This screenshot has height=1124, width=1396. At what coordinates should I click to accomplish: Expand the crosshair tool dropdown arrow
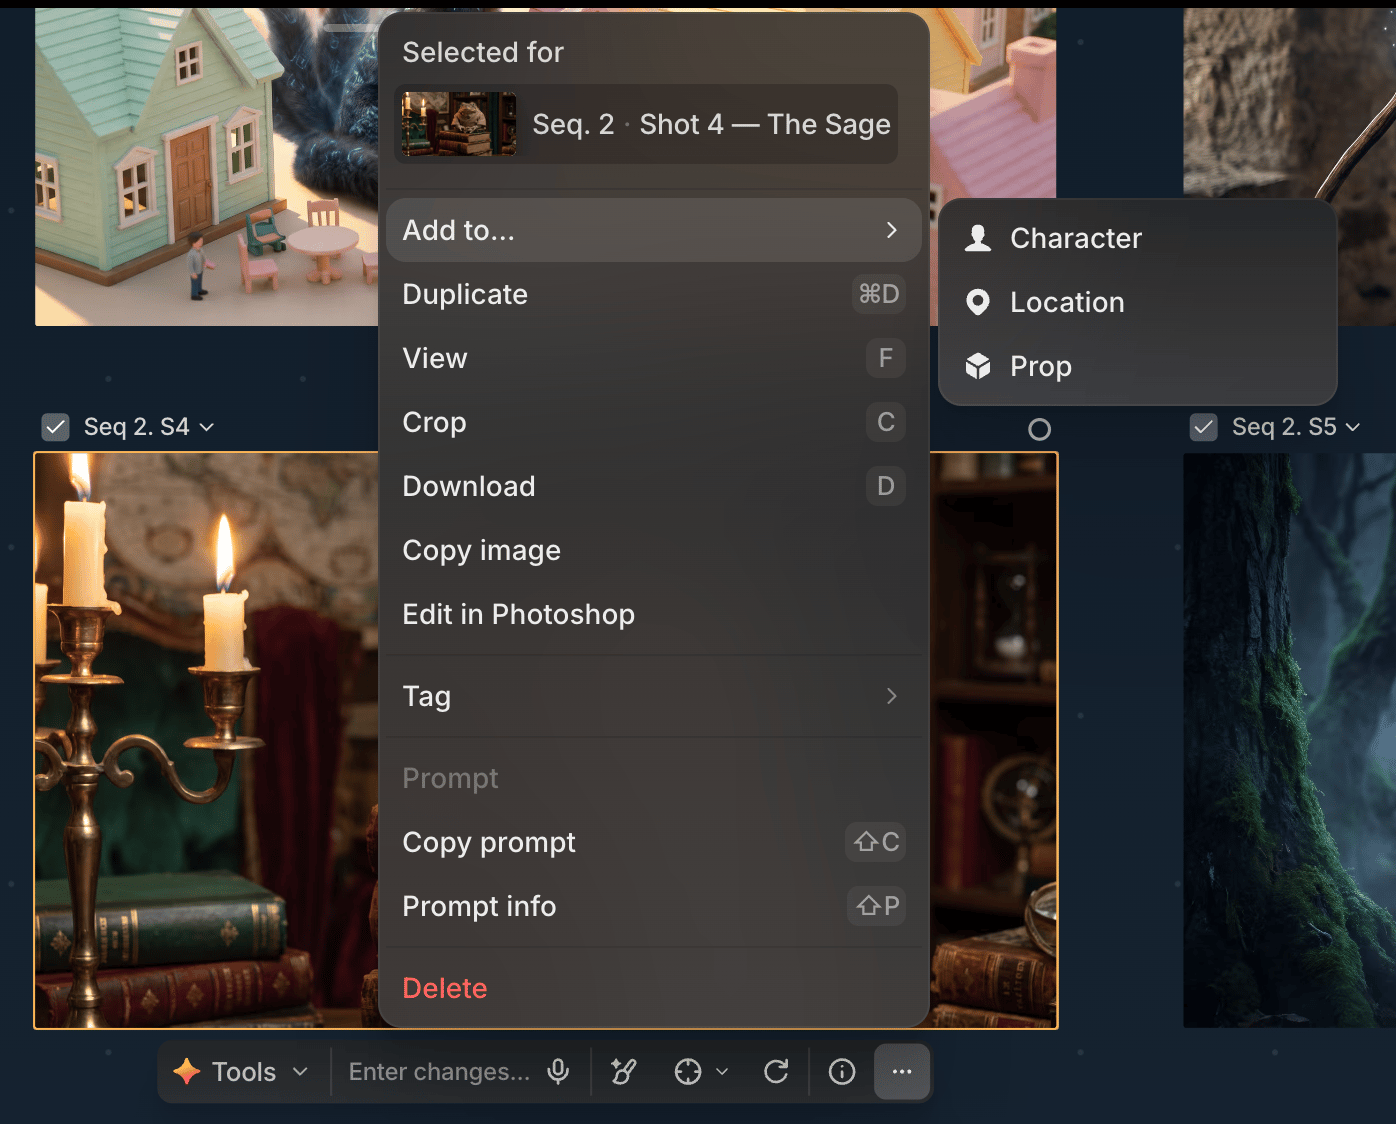[x=722, y=1072]
